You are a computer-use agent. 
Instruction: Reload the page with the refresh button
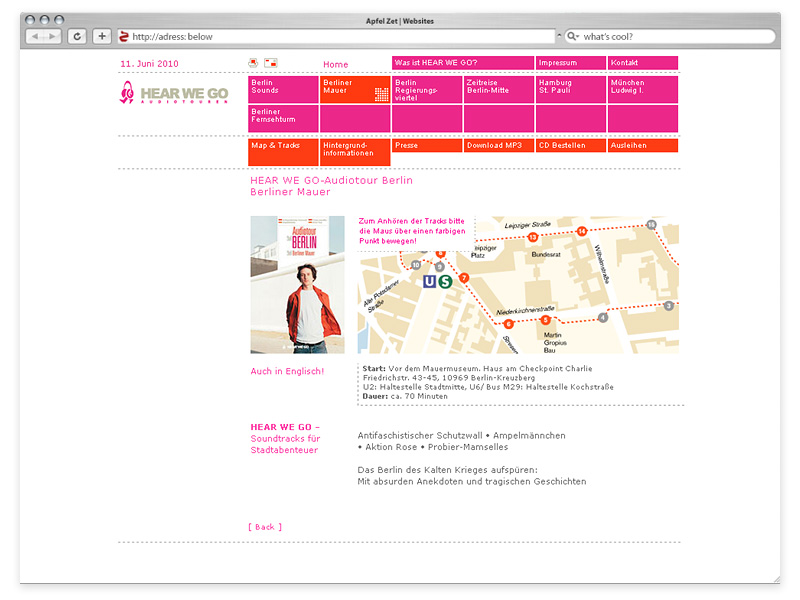pos(77,36)
